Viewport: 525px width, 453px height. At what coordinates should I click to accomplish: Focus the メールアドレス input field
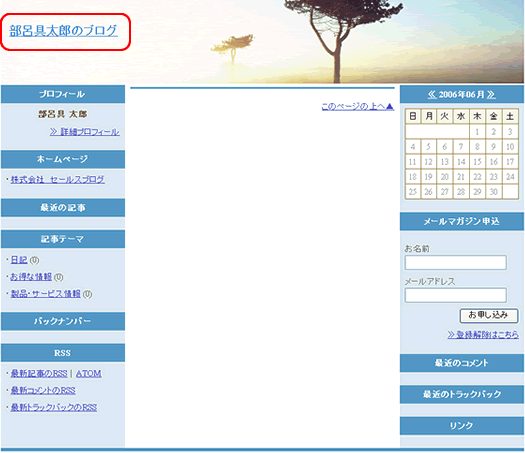pos(455,295)
